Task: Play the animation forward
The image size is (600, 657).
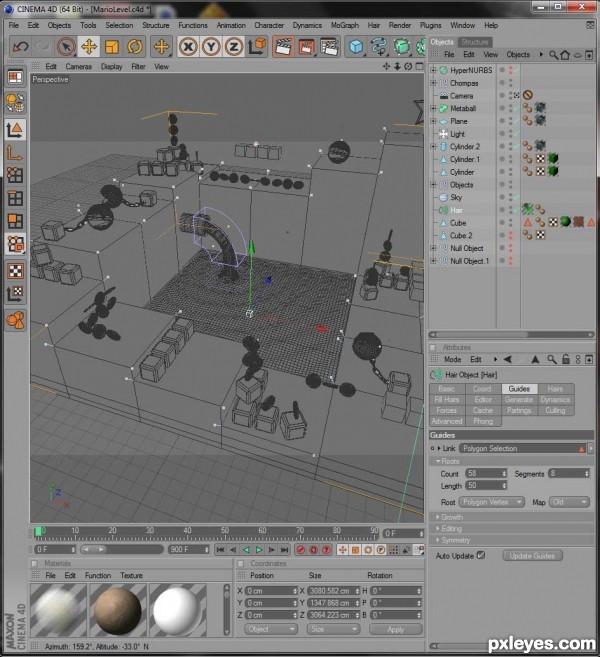Action: pos(259,550)
